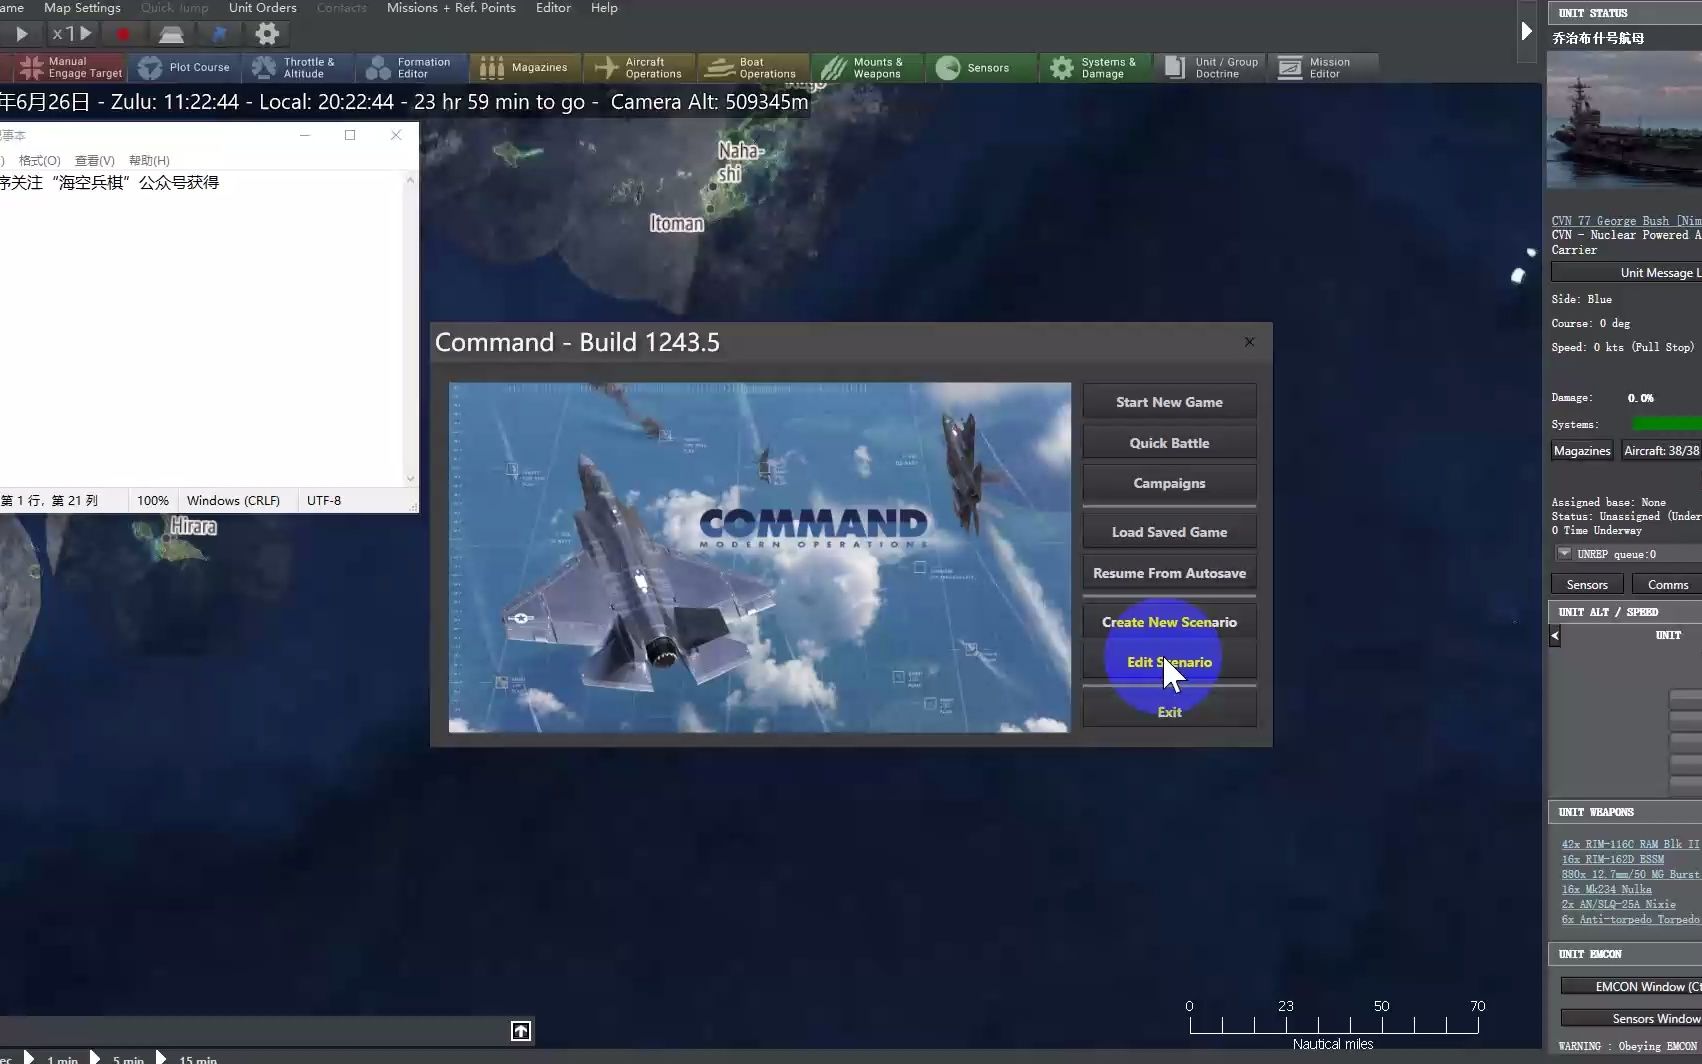Screen dimensions: 1702x1064
Task: Open Mounts & Weapons
Action: 867,68
